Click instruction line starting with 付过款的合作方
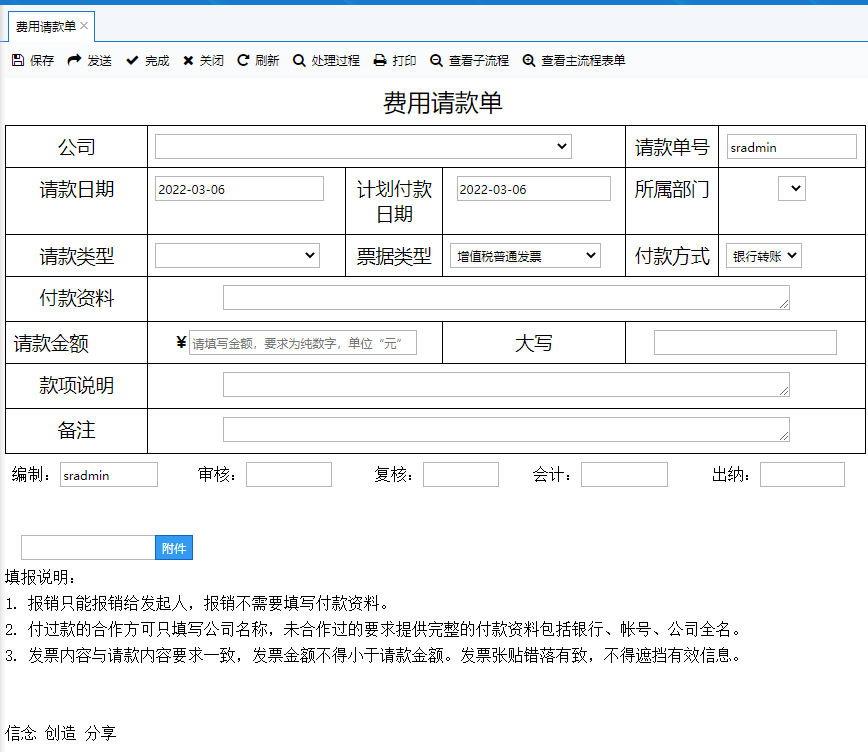 374,629
